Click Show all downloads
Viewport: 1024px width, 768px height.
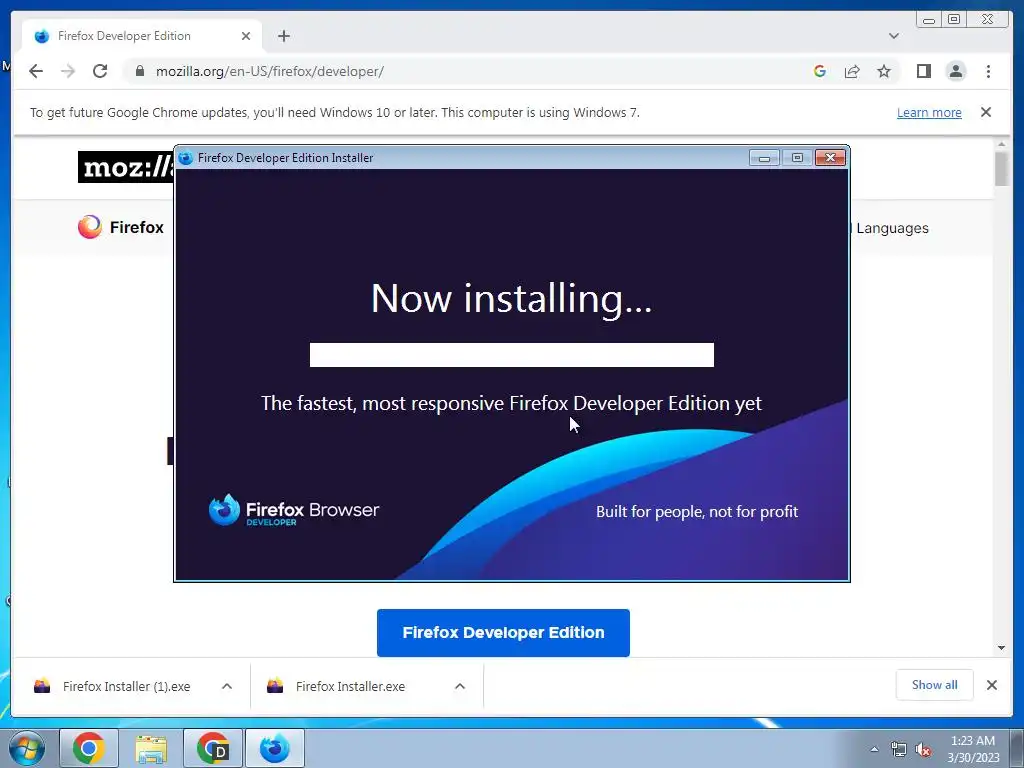[935, 684]
